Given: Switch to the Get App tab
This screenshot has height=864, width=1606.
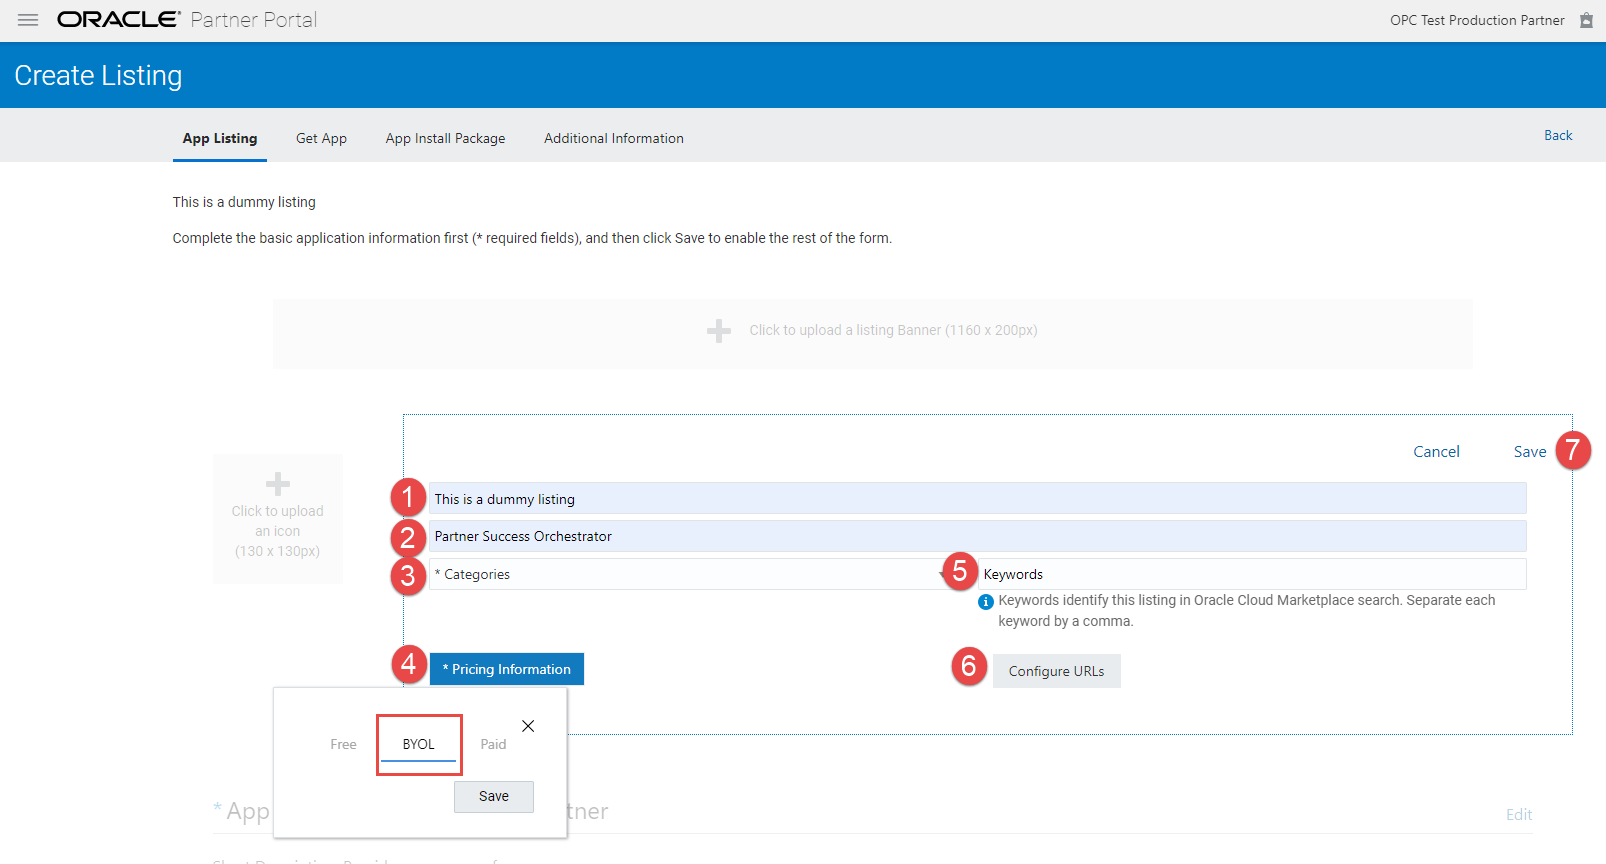Looking at the screenshot, I should [x=321, y=139].
